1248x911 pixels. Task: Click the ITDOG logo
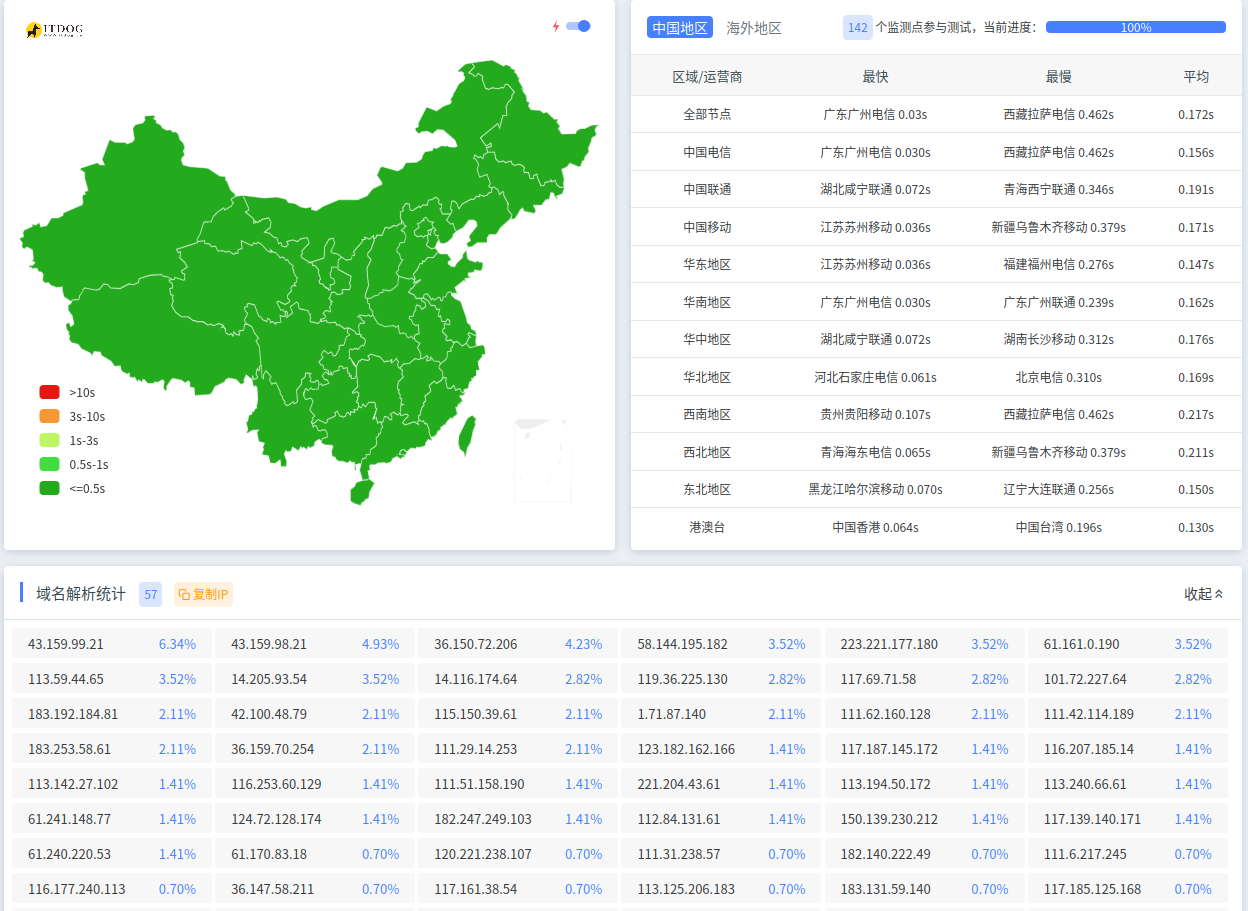pos(54,30)
